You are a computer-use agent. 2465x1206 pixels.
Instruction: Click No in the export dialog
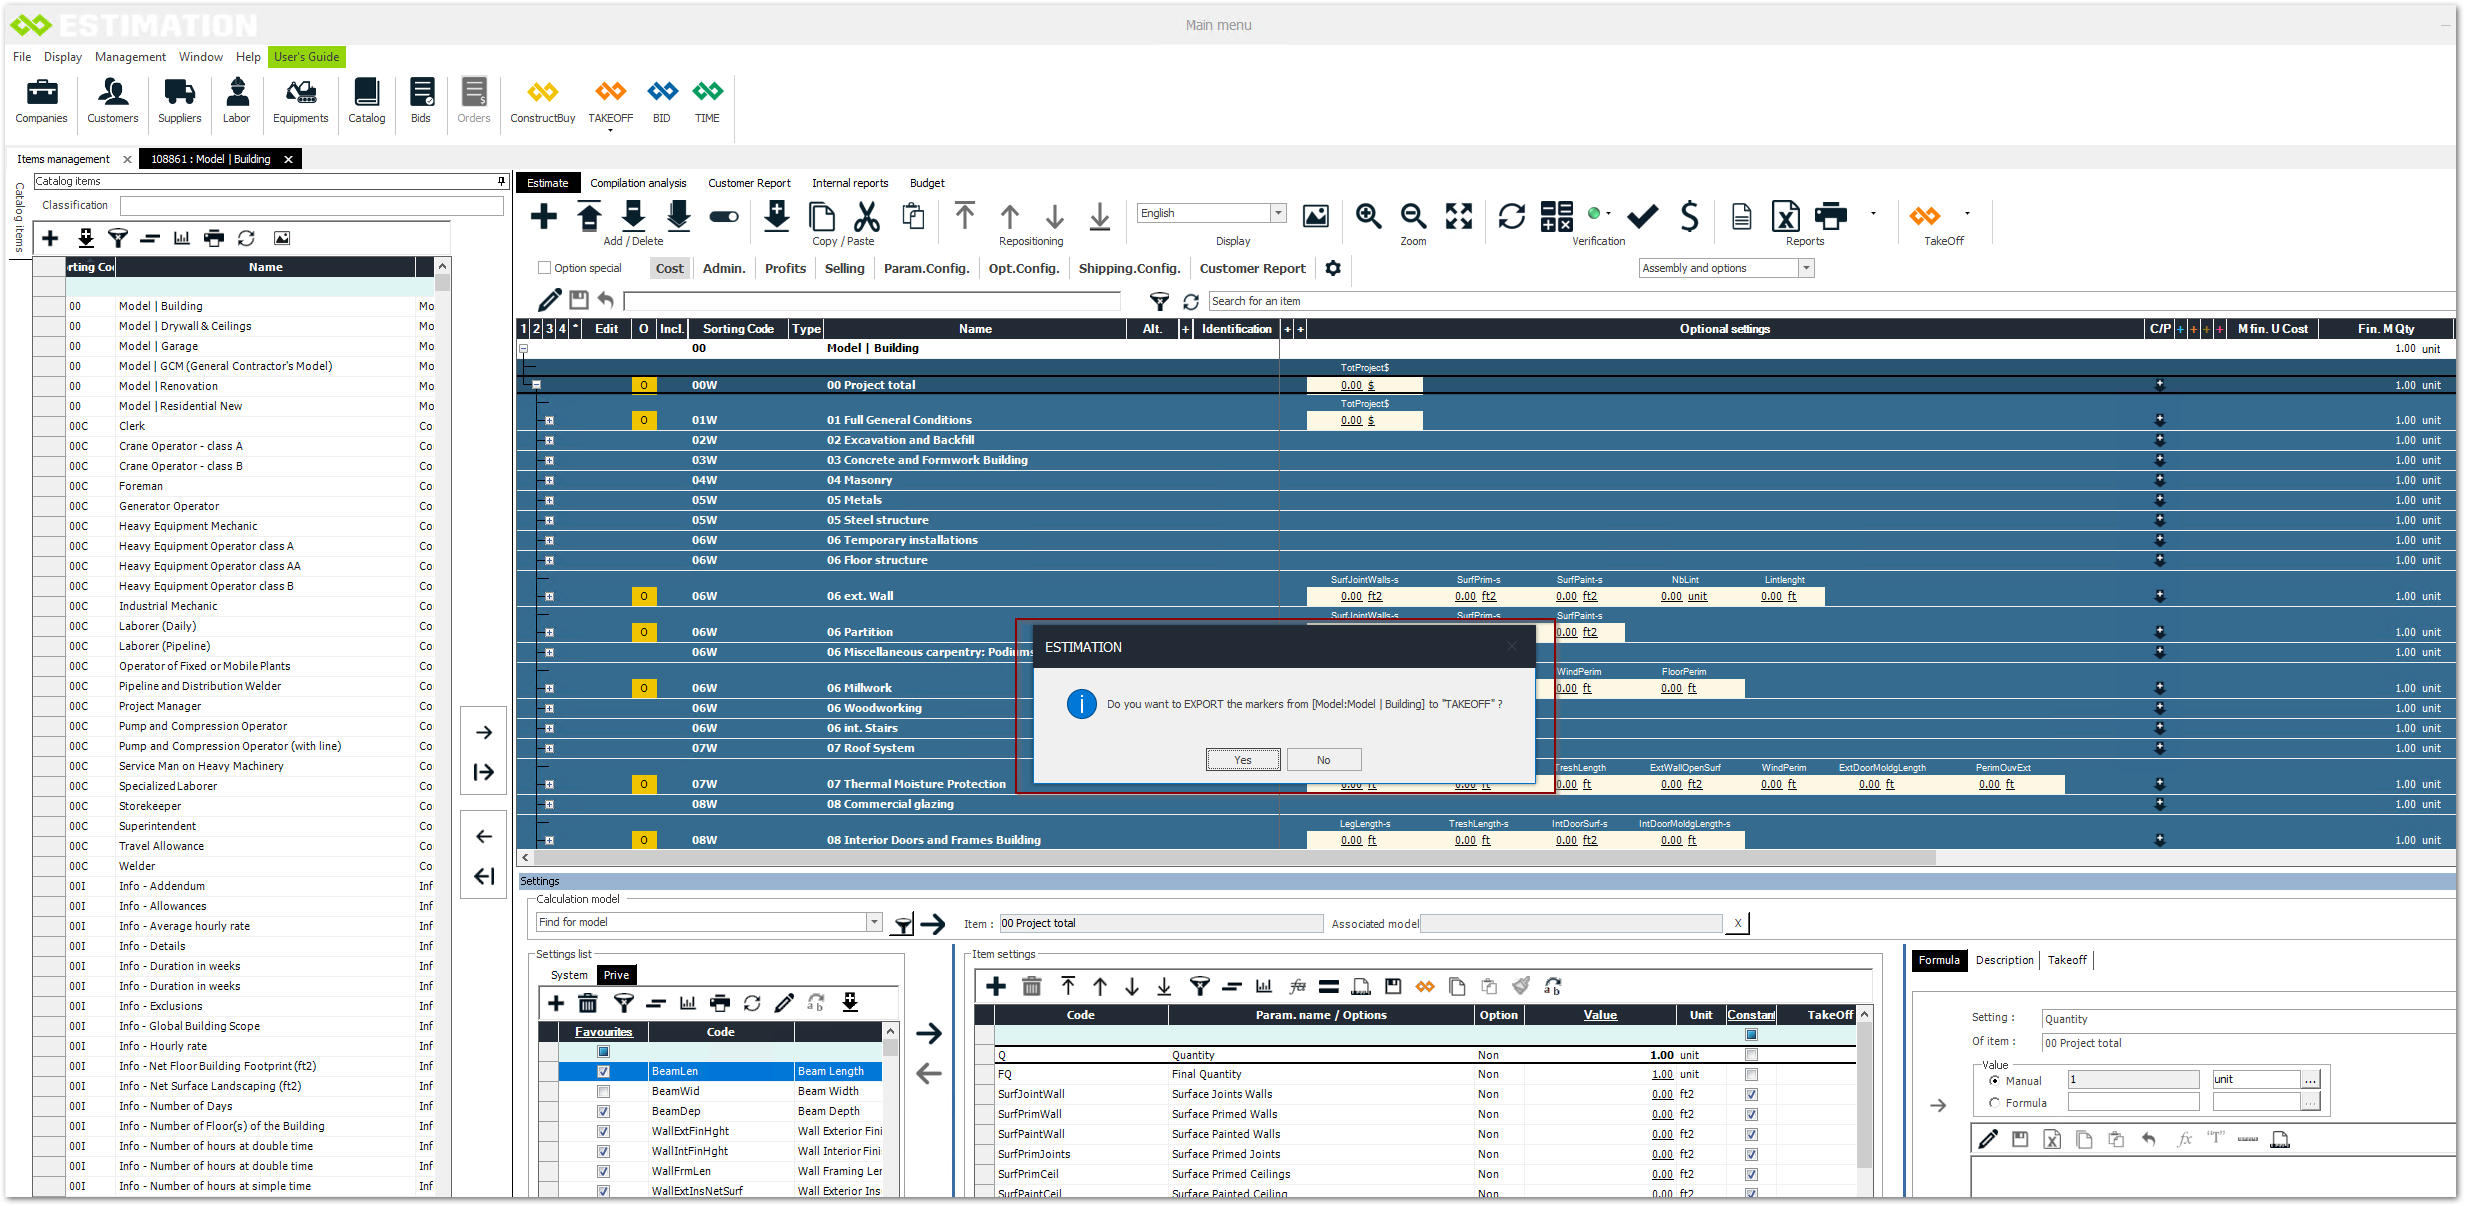(x=1323, y=760)
